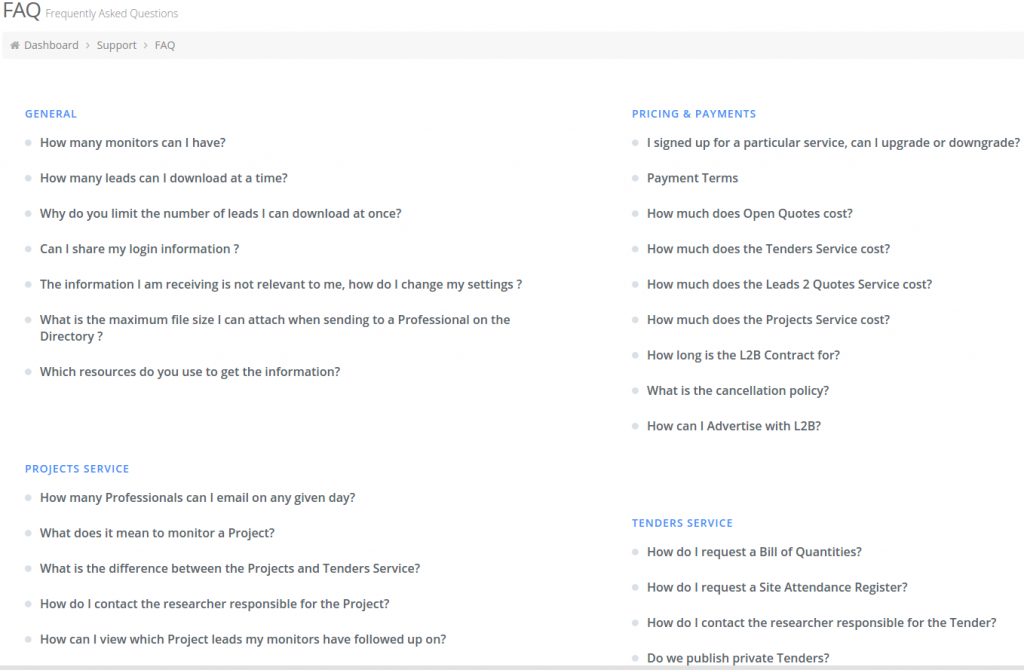The image size is (1024, 670).
Task: Select Support in the breadcrumb trail
Action: [x=116, y=45]
